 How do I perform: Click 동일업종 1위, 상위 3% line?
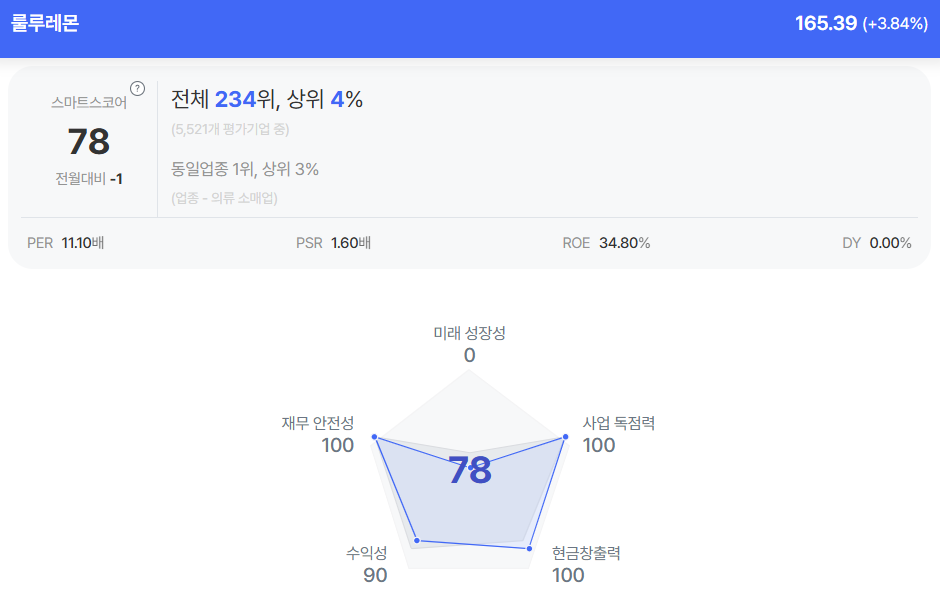point(245,169)
